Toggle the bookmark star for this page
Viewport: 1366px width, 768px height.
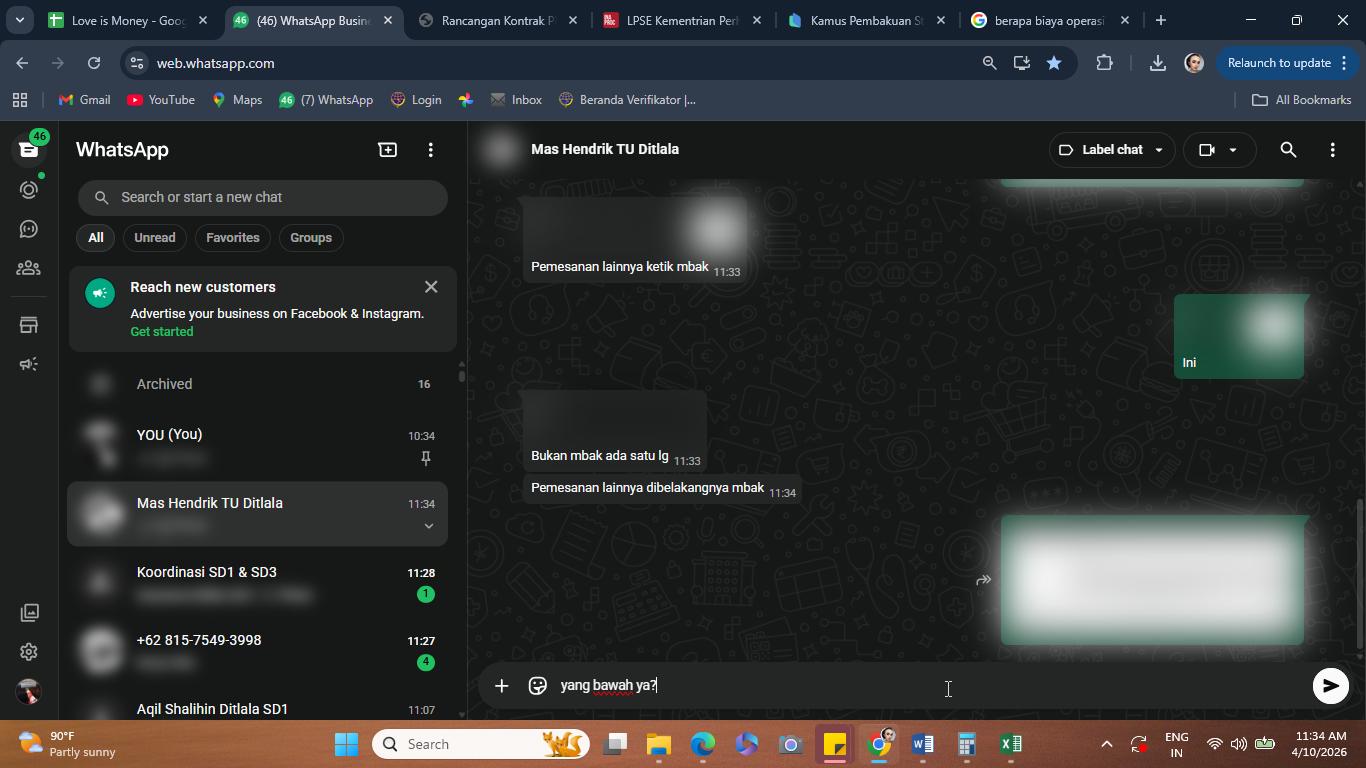[1054, 63]
